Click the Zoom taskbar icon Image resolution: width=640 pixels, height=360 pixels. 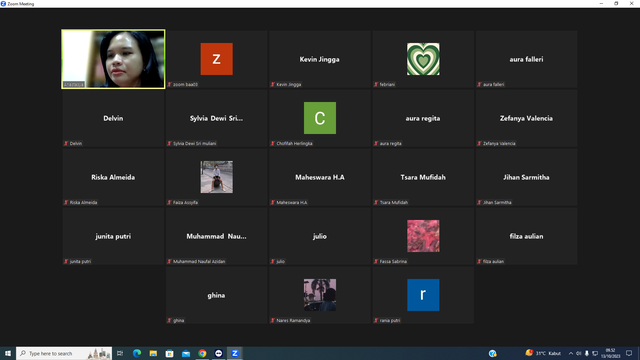pos(235,353)
